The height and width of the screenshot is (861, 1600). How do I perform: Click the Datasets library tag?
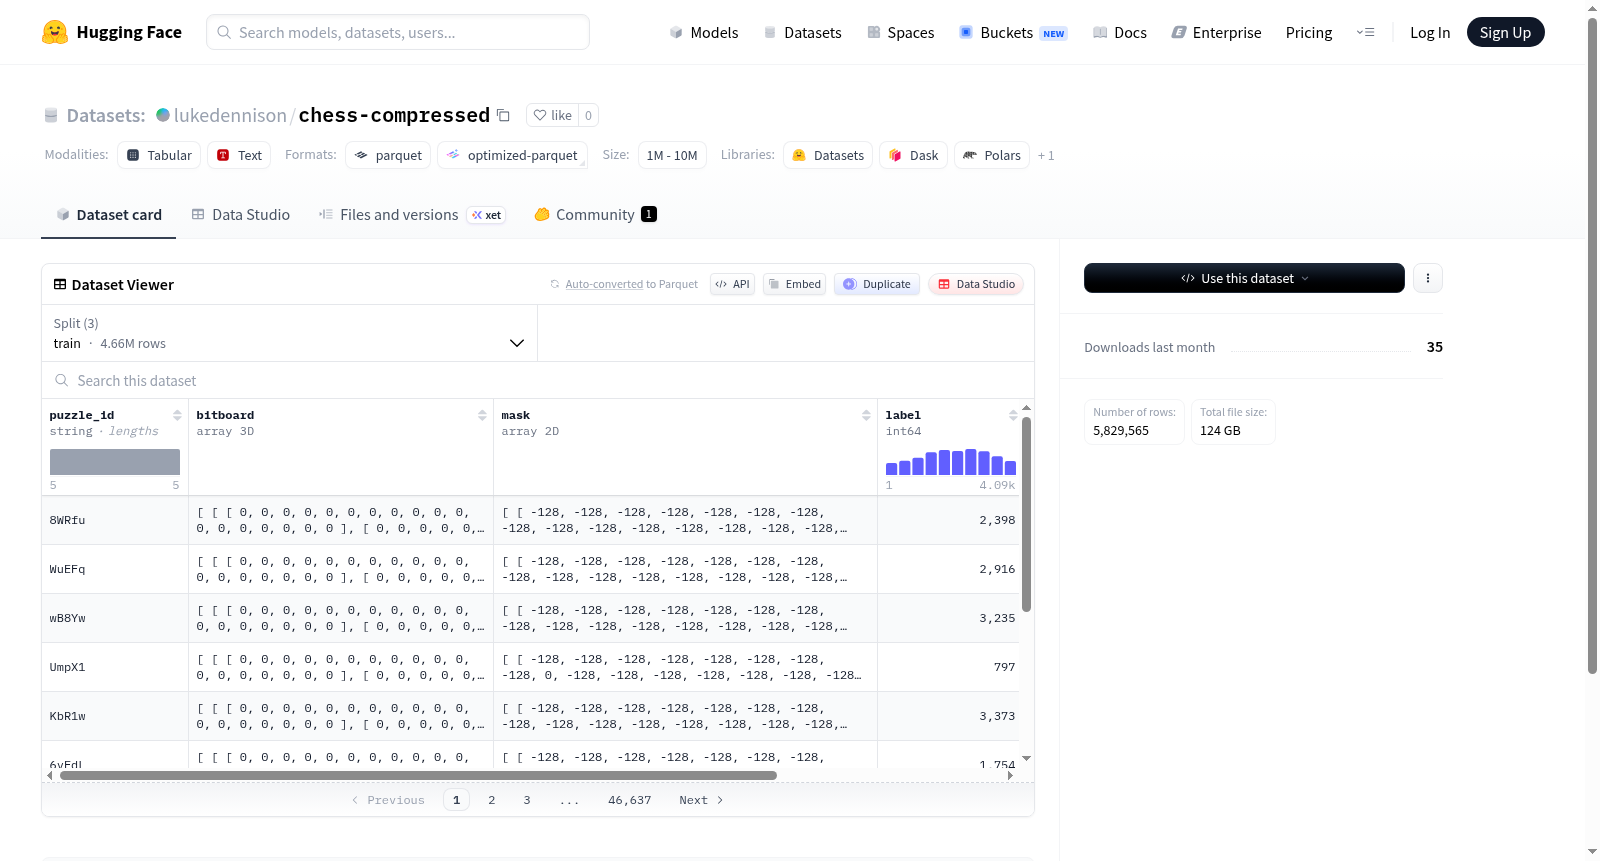tap(828, 155)
